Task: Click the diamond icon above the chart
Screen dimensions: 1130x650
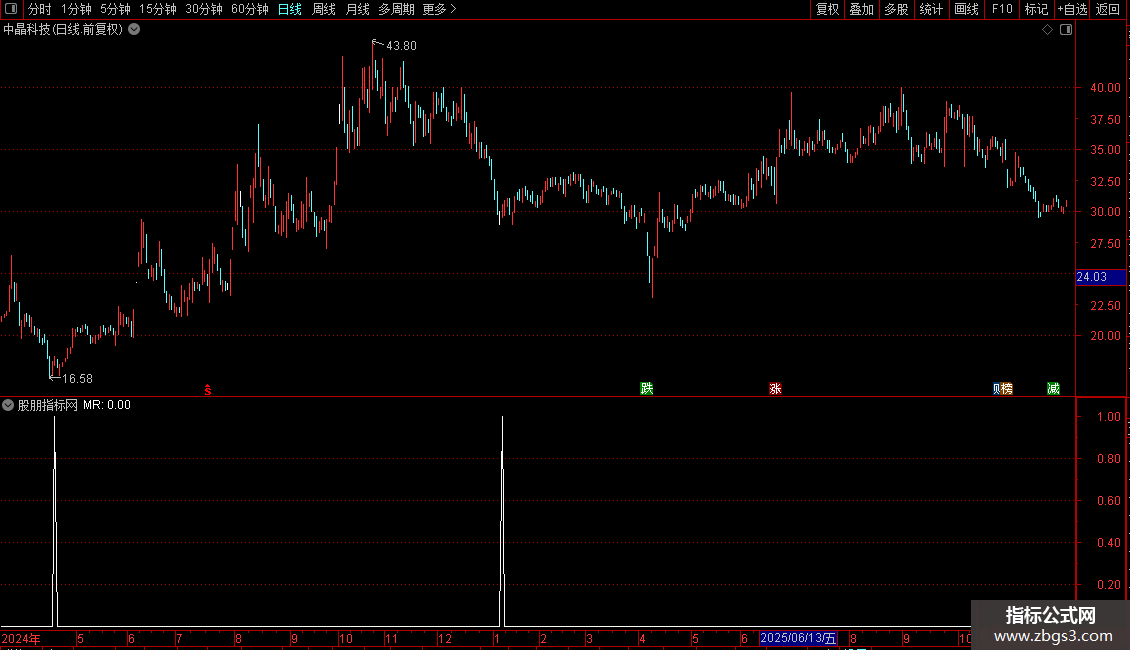Action: click(x=1048, y=30)
